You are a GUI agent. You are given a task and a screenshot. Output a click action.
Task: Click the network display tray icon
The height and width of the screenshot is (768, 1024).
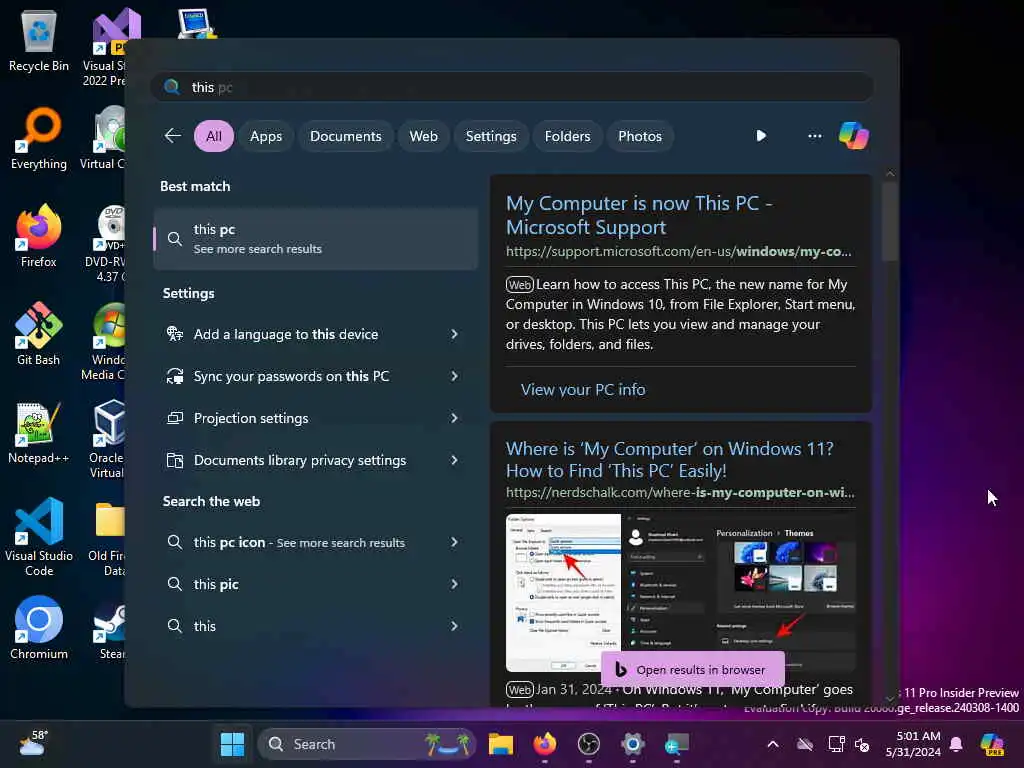click(x=836, y=744)
